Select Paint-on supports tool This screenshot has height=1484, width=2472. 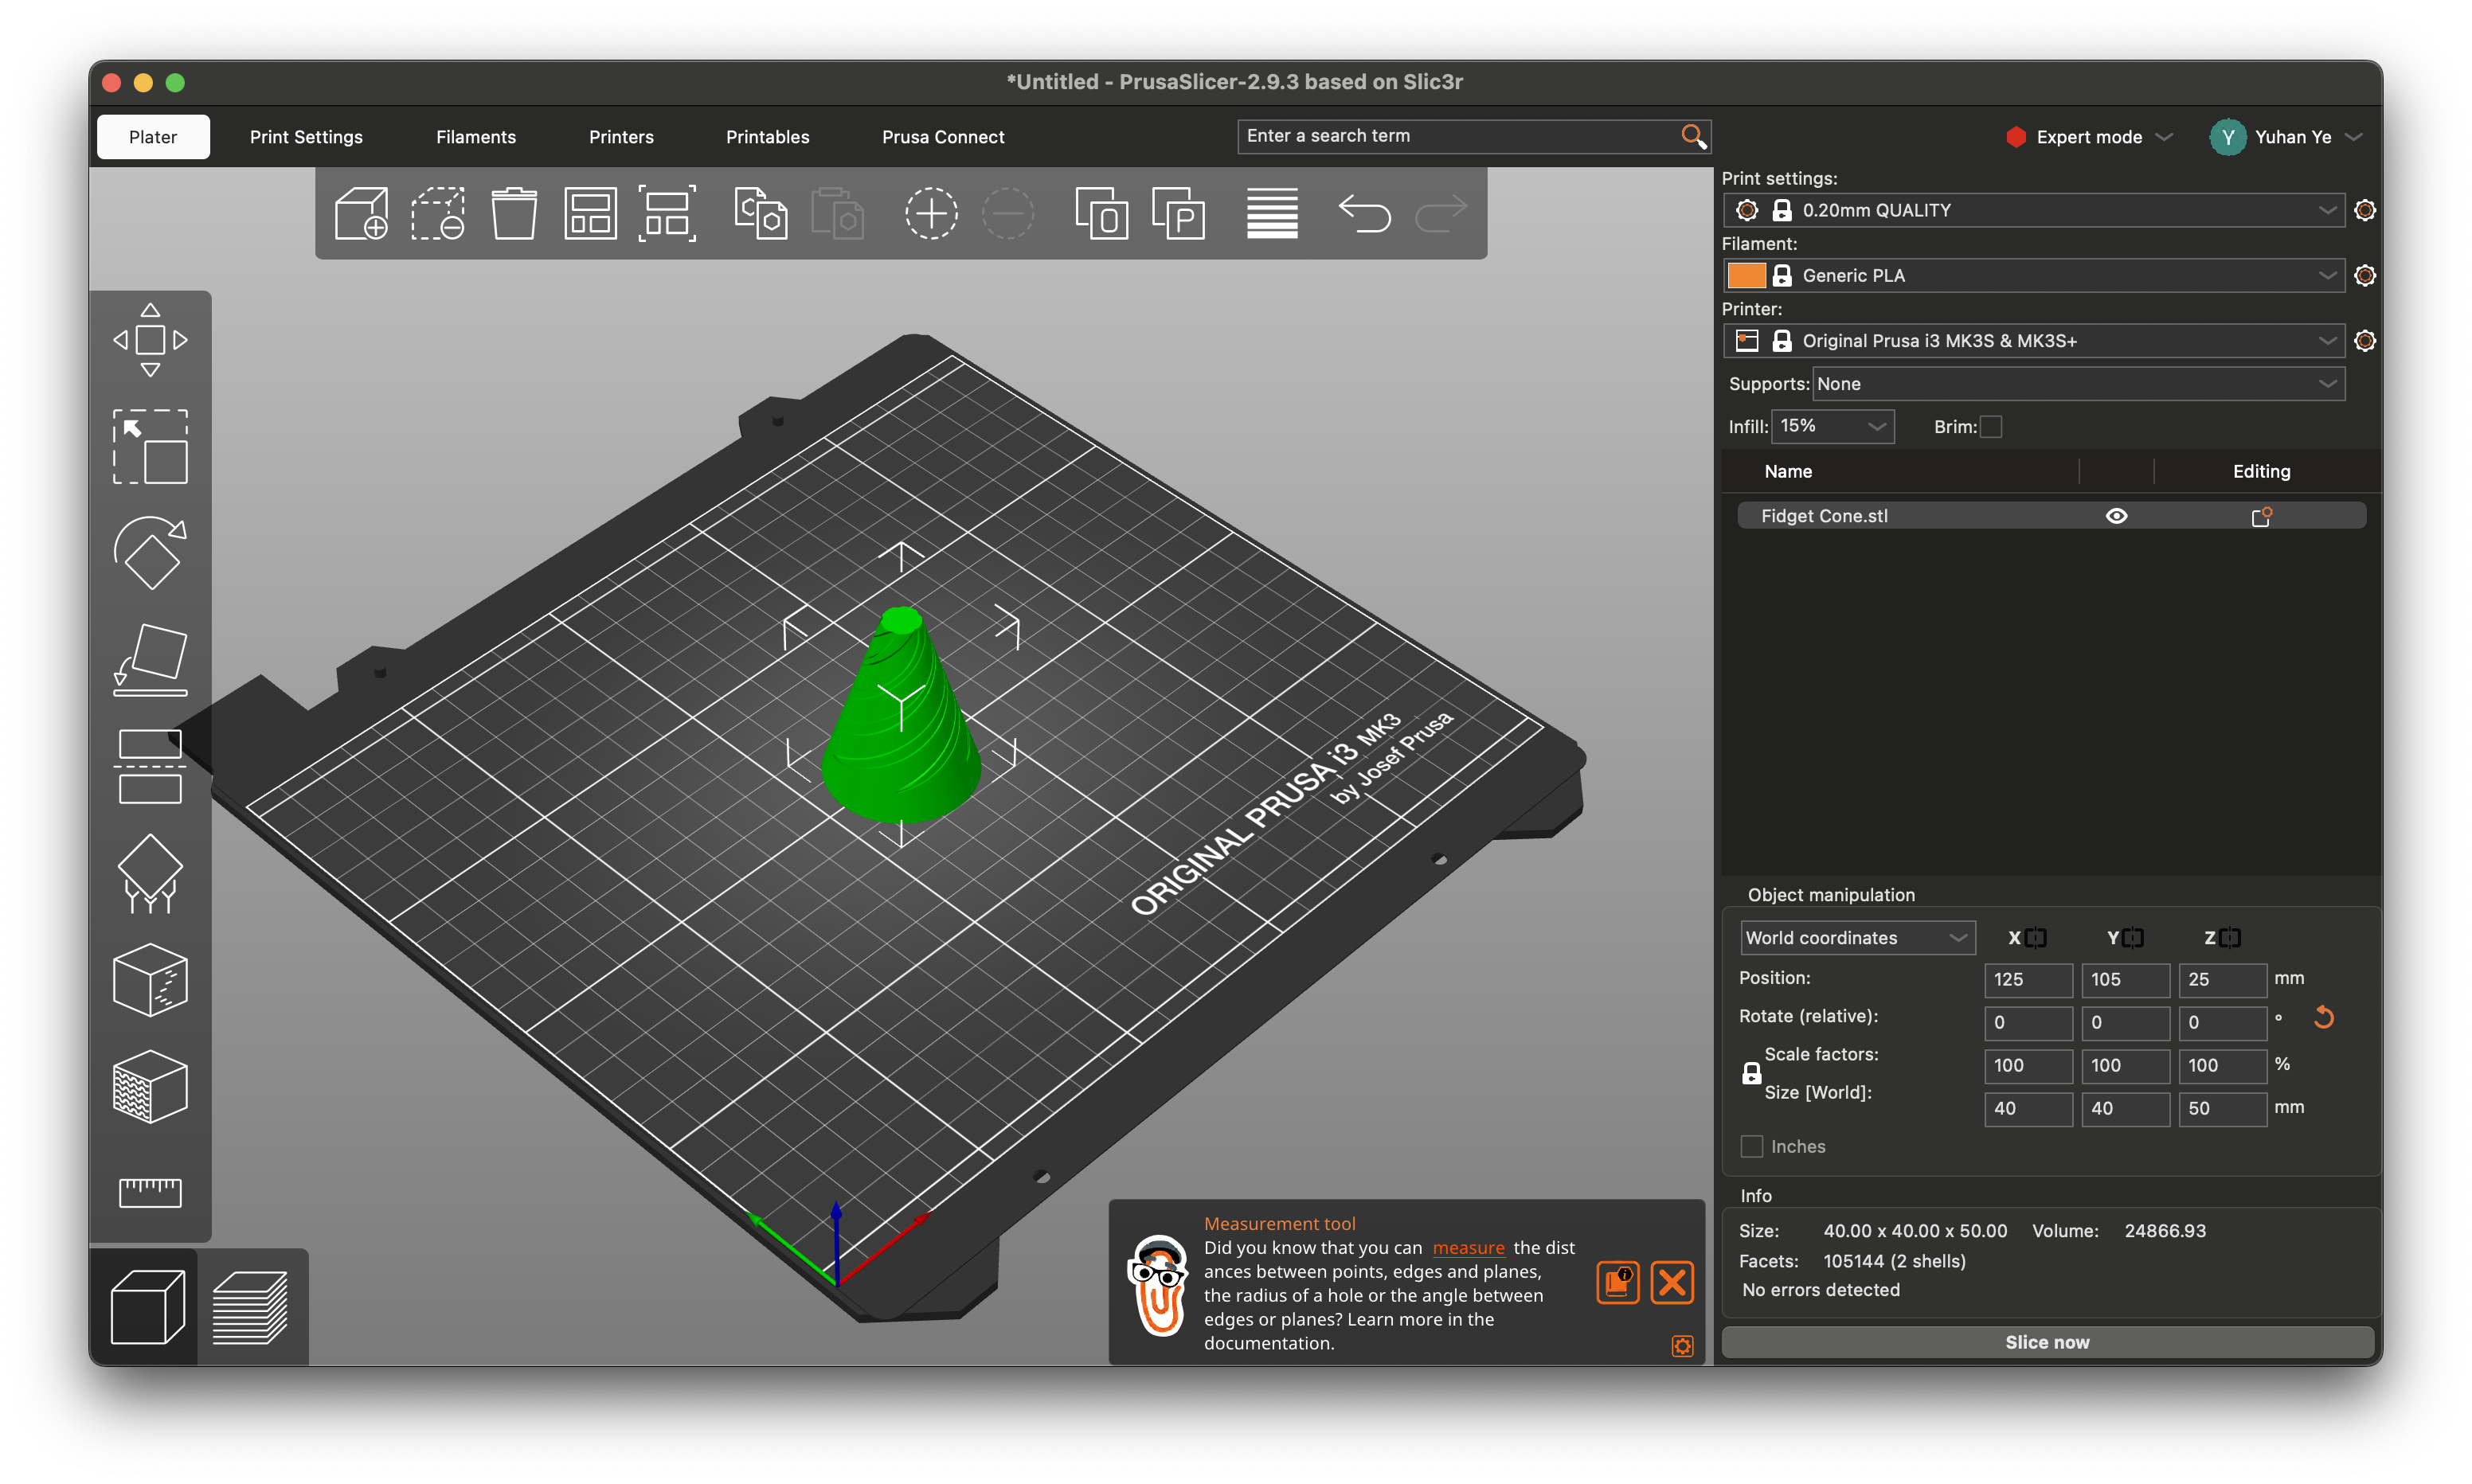pyautogui.click(x=150, y=874)
